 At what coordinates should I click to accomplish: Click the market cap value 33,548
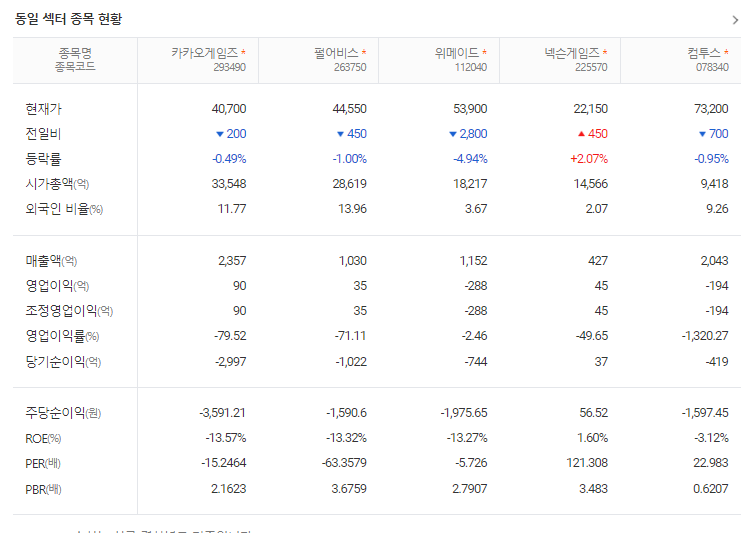pos(229,184)
